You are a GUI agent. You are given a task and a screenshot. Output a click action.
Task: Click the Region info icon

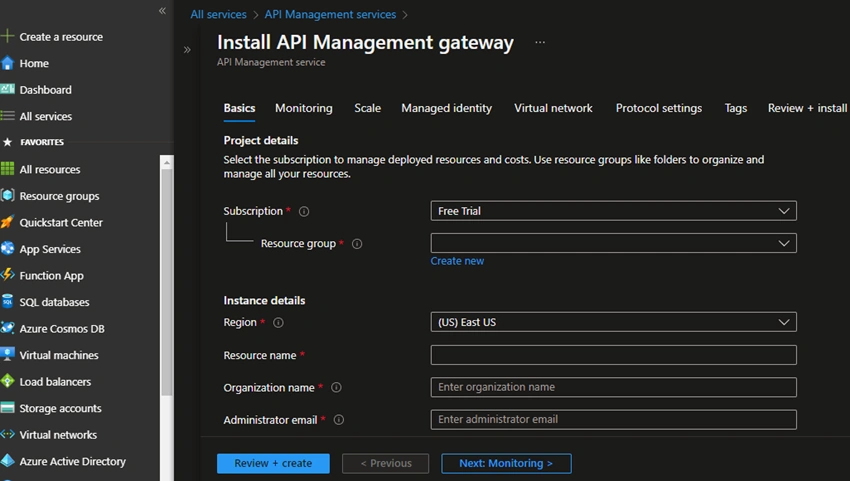(278, 323)
